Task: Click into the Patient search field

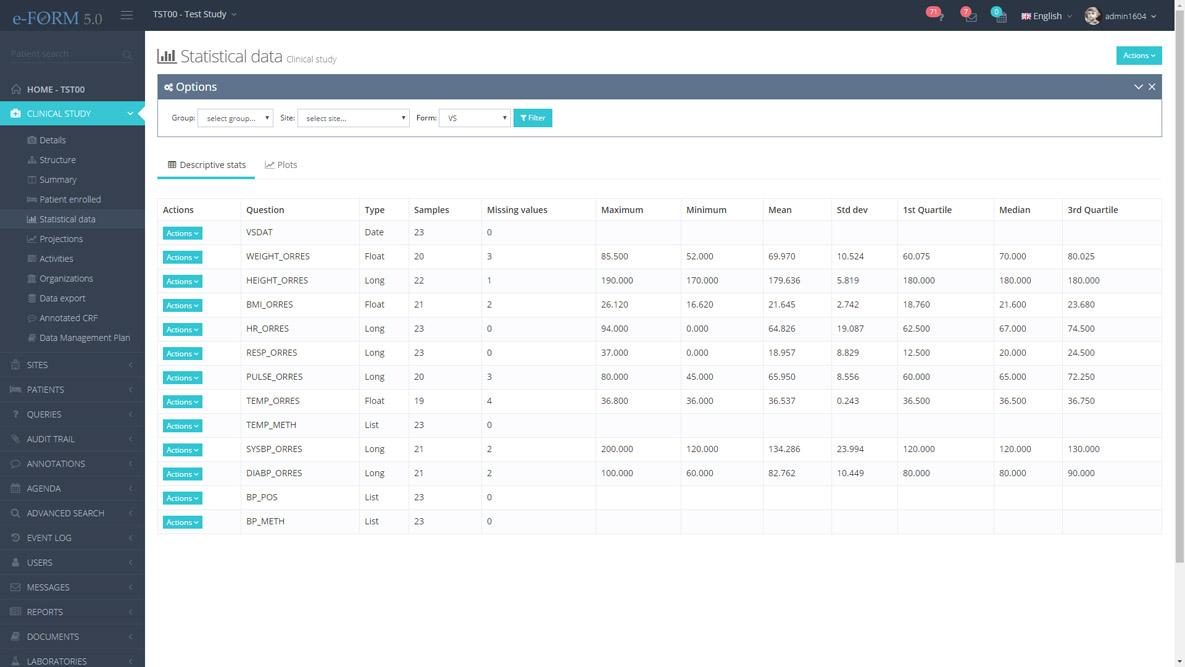Action: [62, 54]
